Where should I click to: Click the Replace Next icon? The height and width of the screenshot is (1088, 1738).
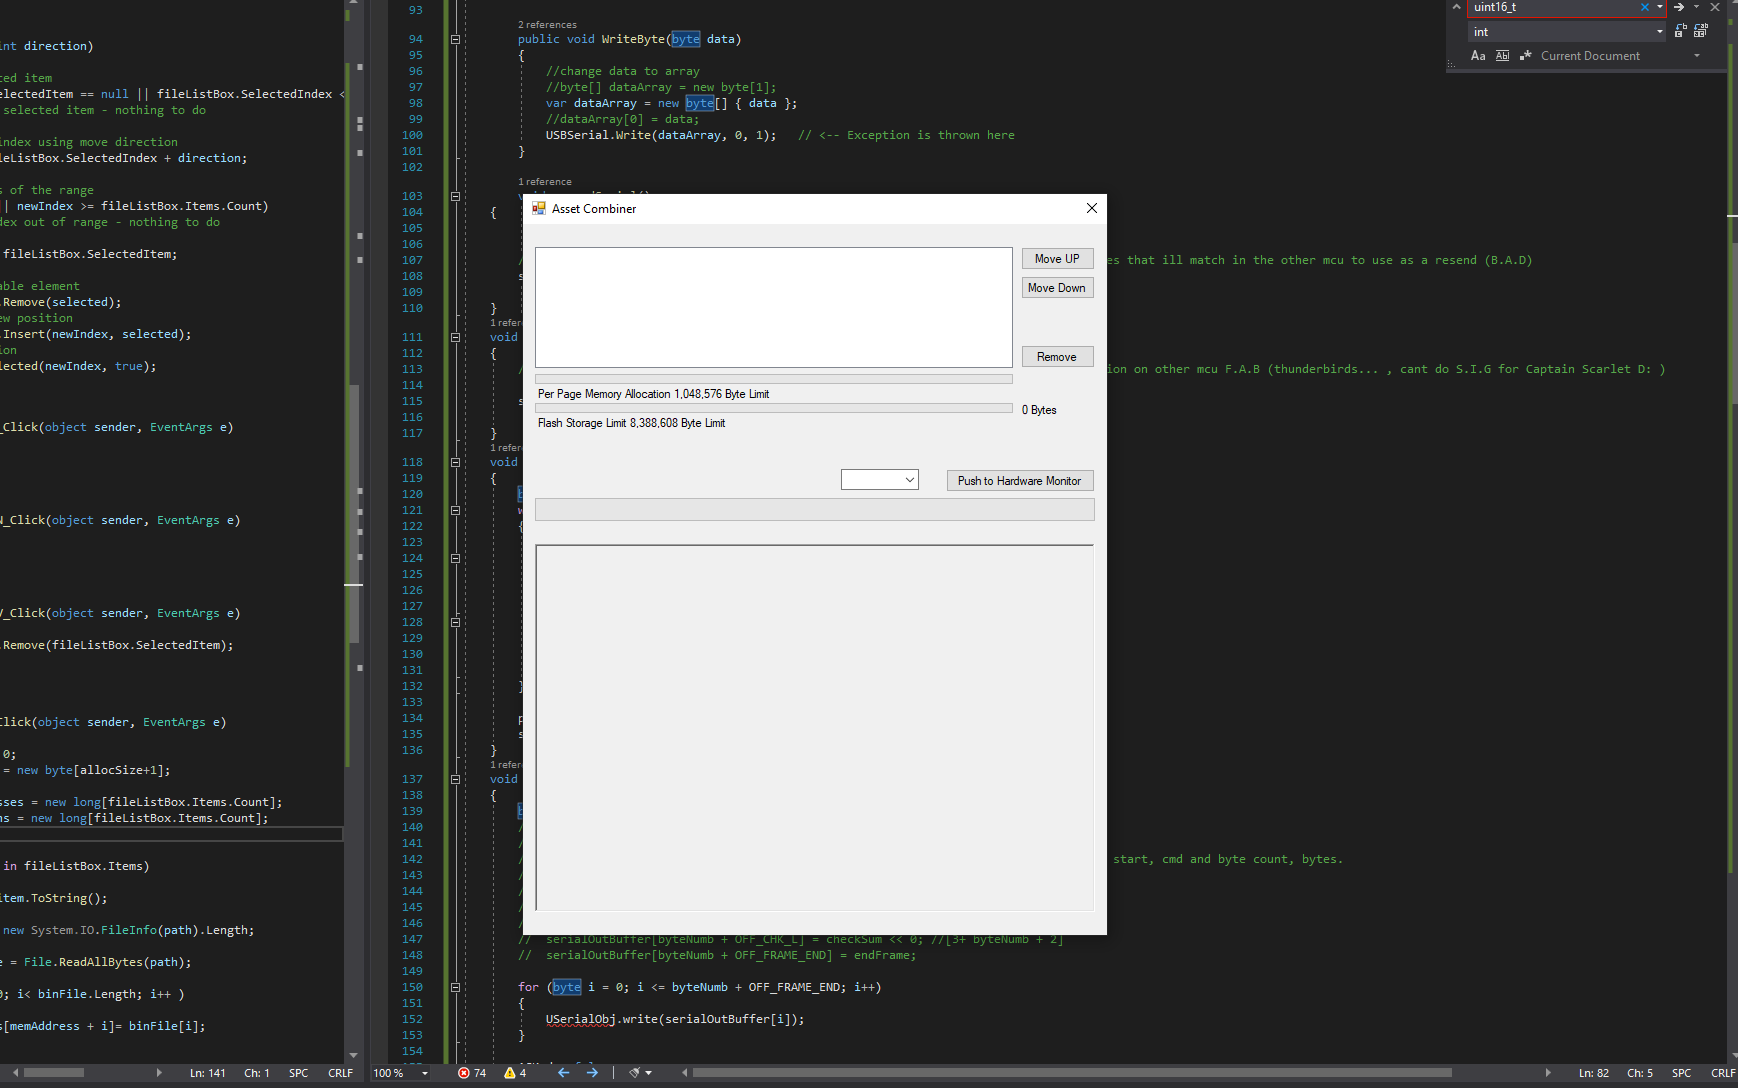pos(1680,32)
